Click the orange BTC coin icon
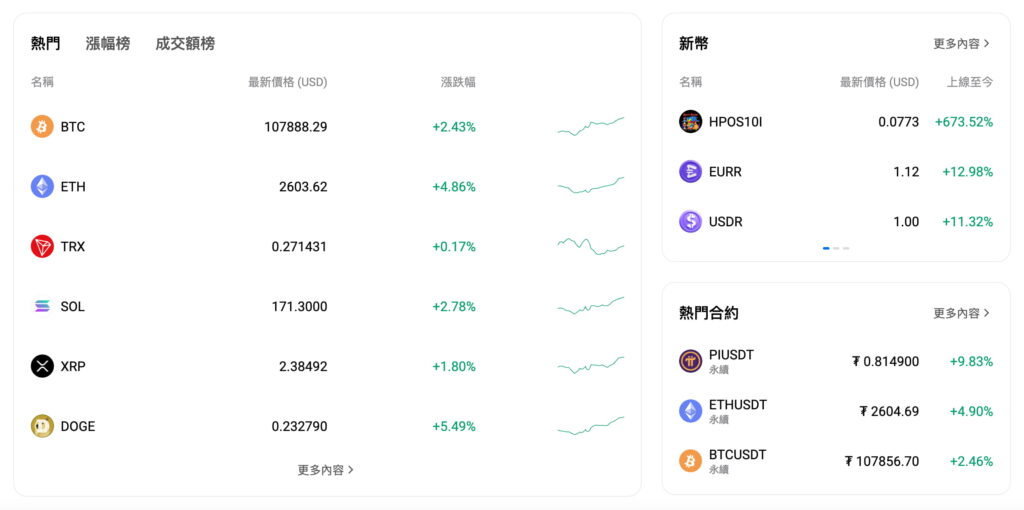The height and width of the screenshot is (510, 1024). [x=42, y=126]
